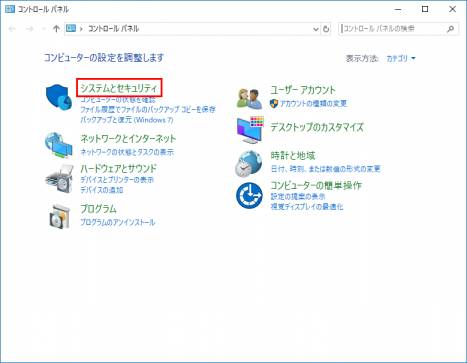Open バックアップと復元 (Windows 7) link

127,120
